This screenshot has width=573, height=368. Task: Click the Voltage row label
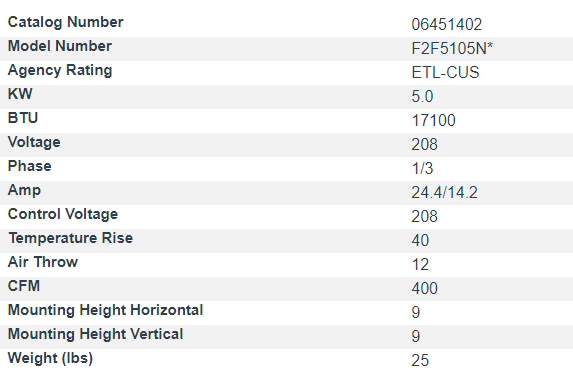coord(34,142)
